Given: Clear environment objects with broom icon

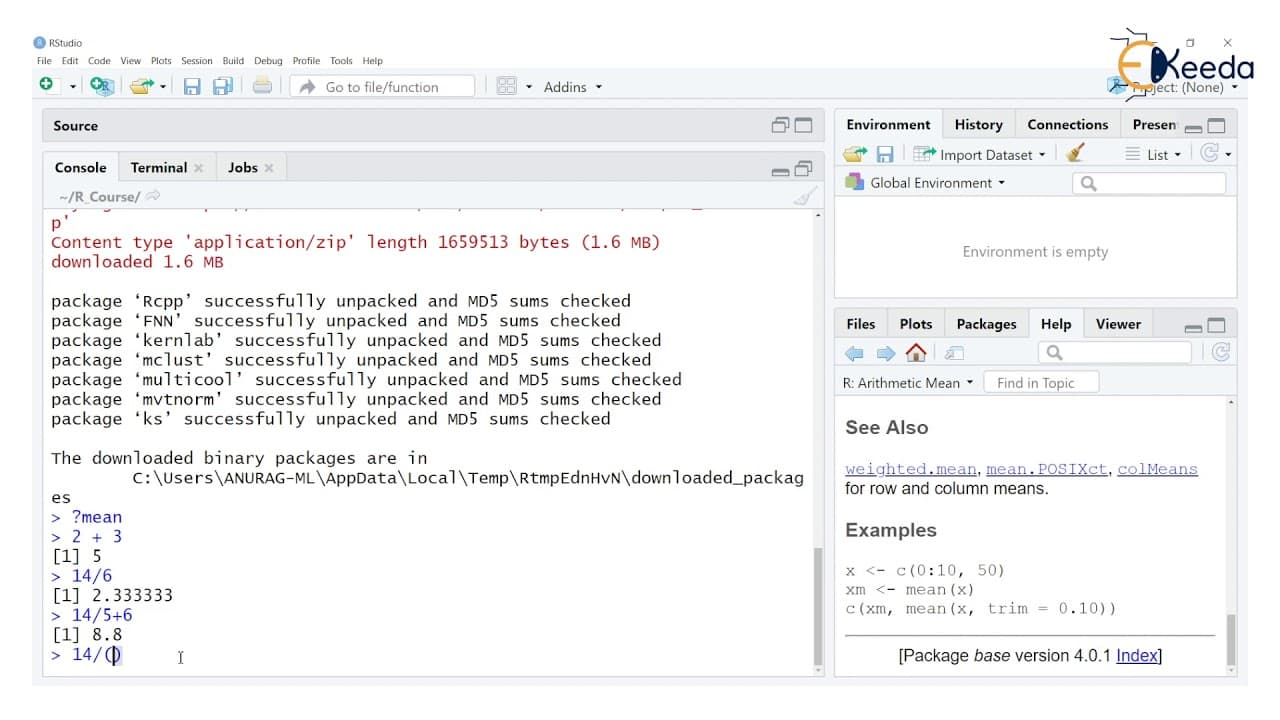Looking at the screenshot, I should [1075, 153].
